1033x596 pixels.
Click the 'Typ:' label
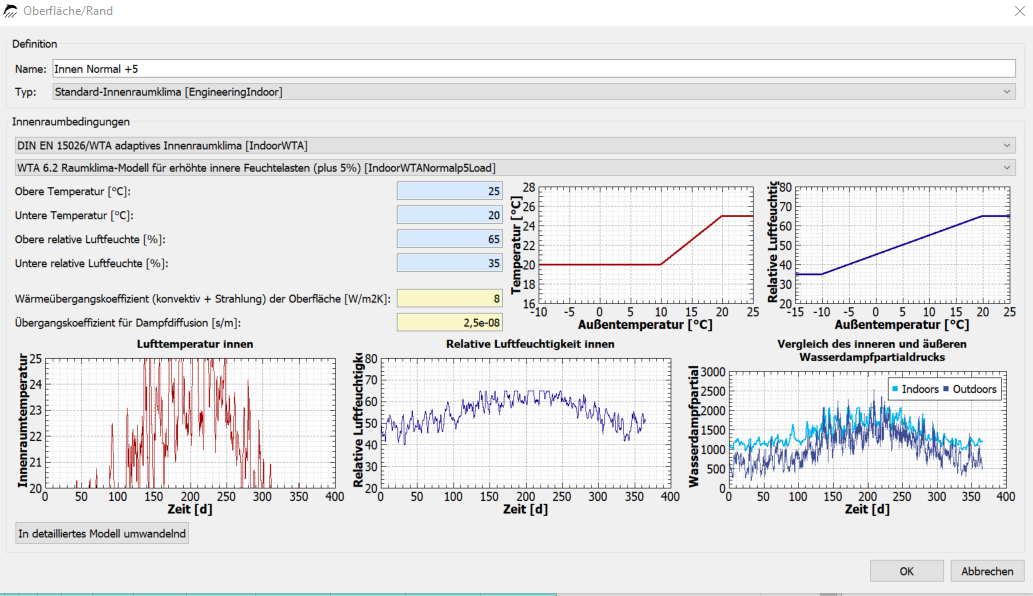pyautogui.click(x=26, y=92)
